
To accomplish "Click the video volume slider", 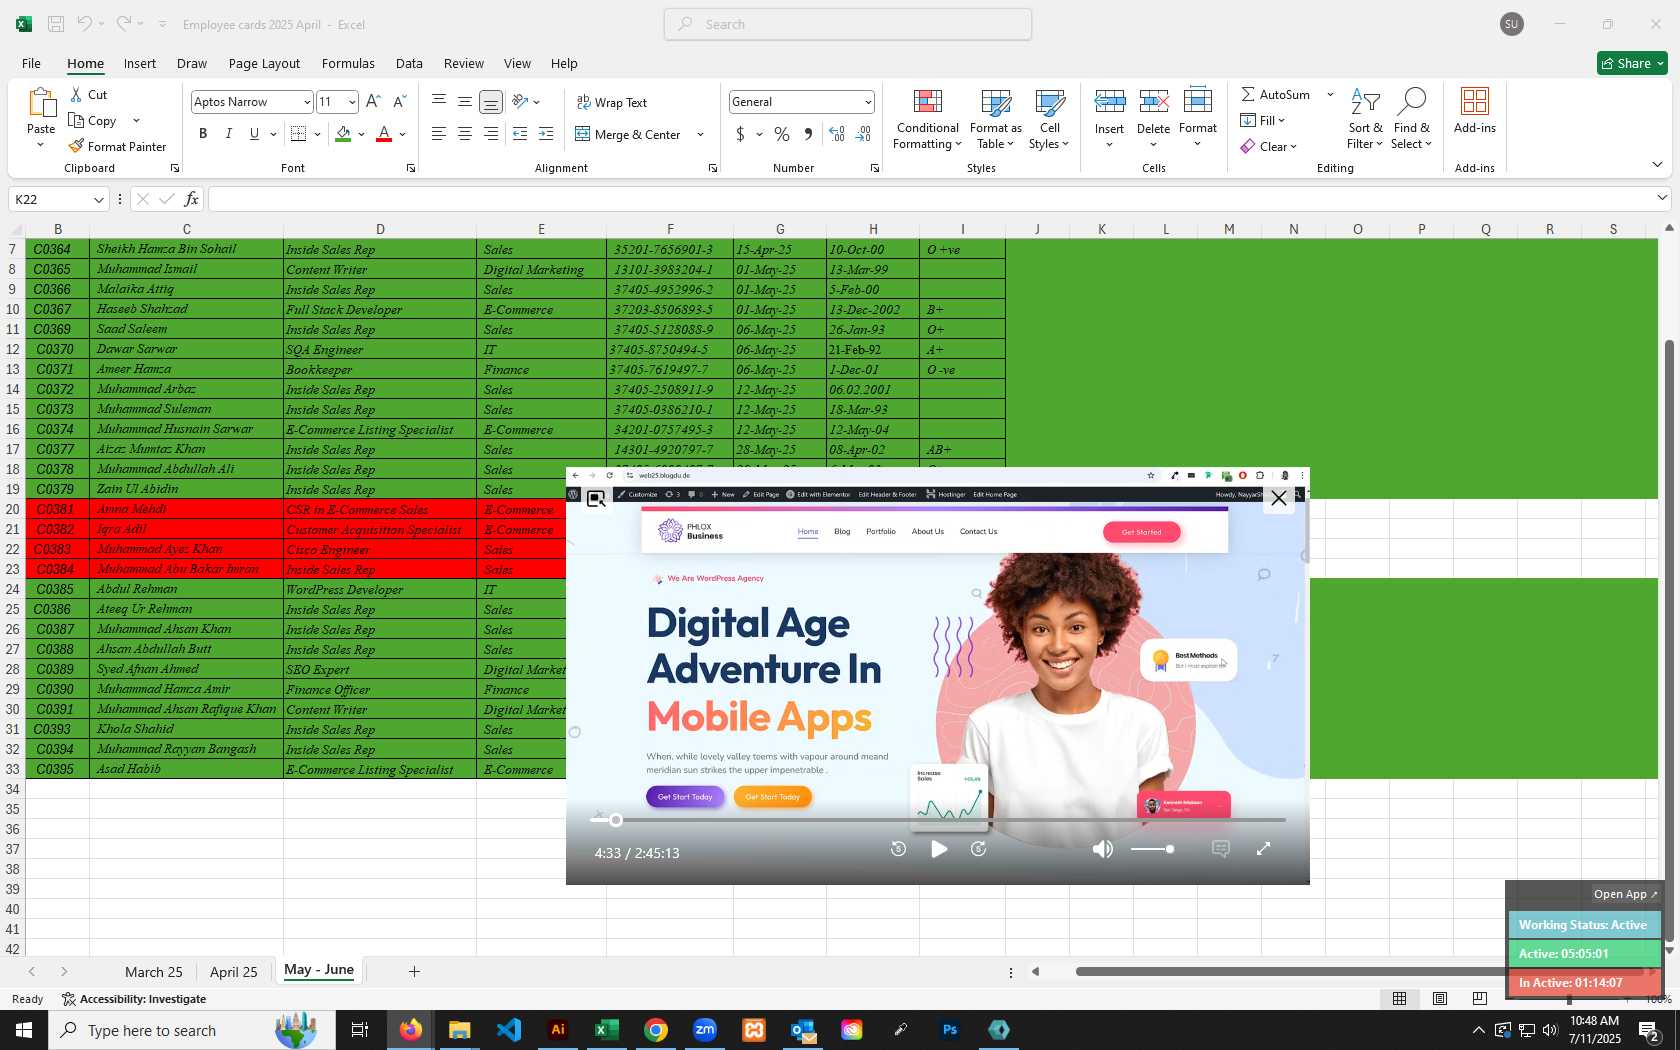I will pos(1152,849).
